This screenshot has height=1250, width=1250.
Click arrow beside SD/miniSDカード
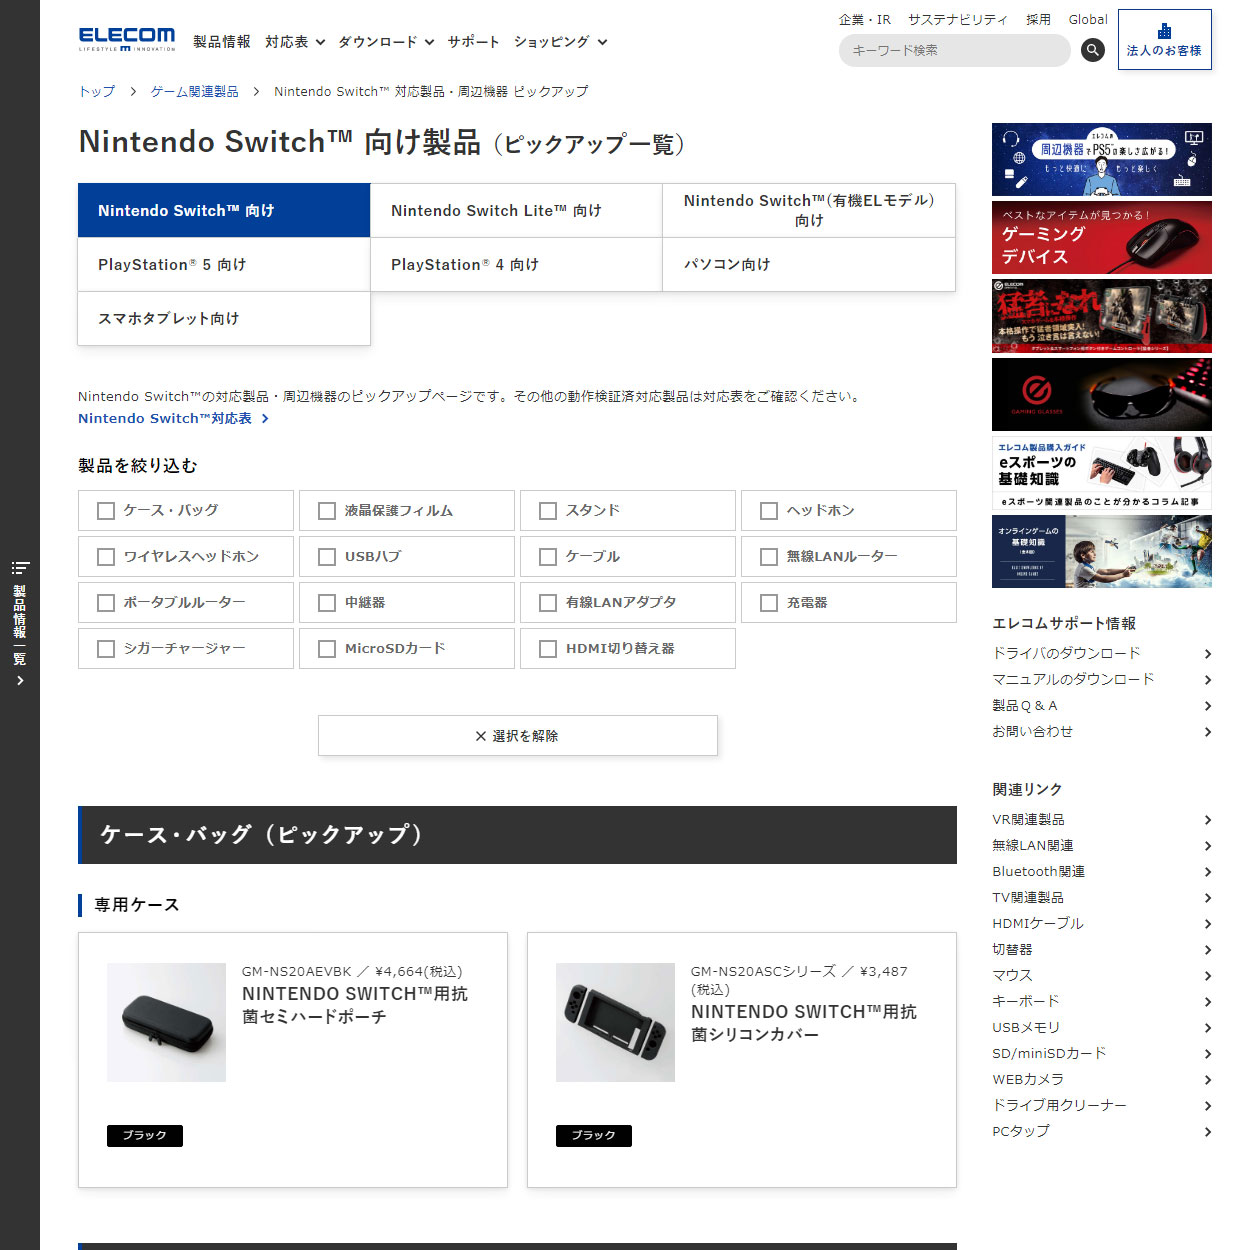1208,1054
